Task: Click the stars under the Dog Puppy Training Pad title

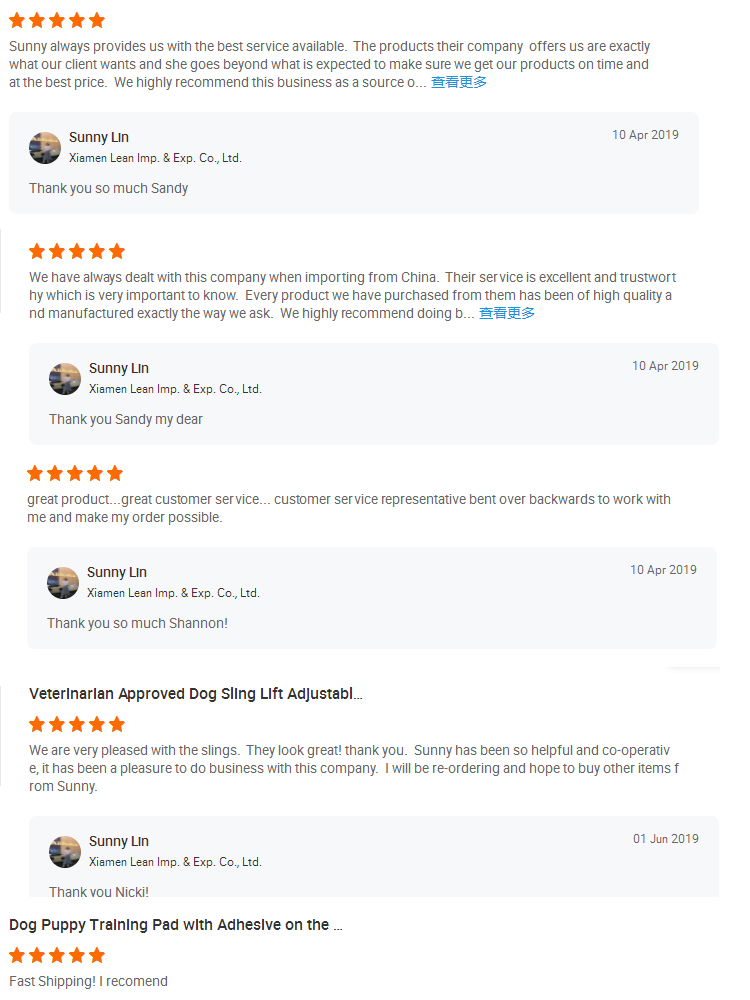Action: (x=57, y=955)
